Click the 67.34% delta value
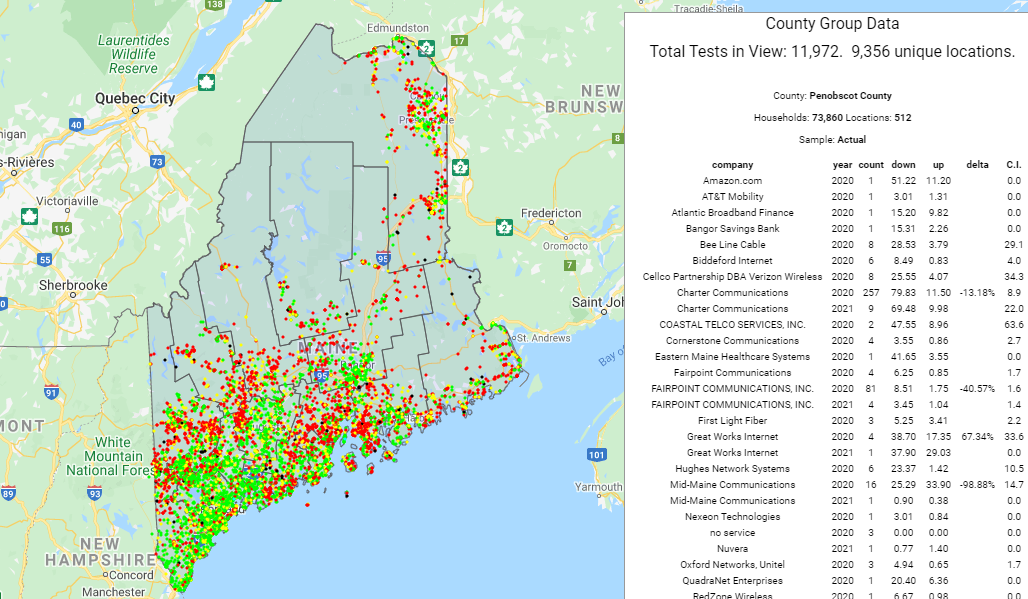Viewport: 1028px width, 599px height. 977,436
